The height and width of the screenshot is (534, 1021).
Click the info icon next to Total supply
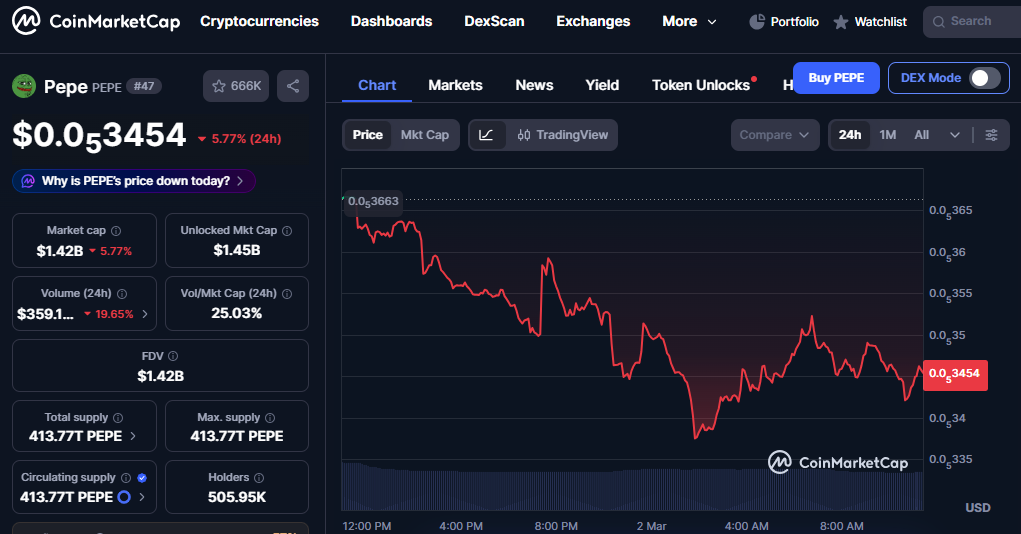(x=118, y=417)
